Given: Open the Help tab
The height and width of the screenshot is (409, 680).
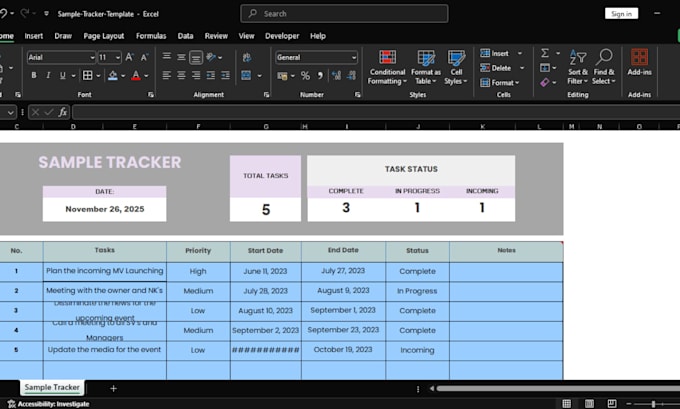Looking at the screenshot, I should pyautogui.click(x=317, y=36).
